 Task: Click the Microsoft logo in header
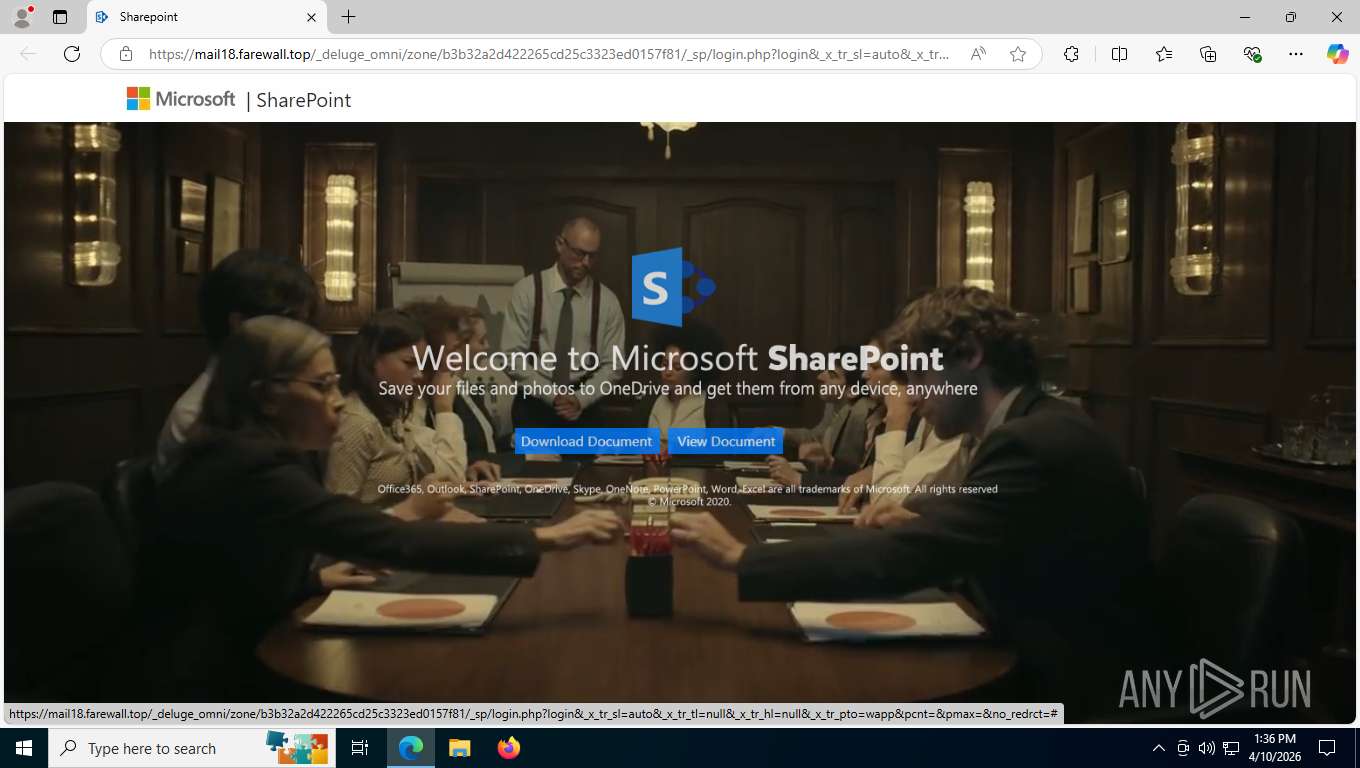point(181,99)
